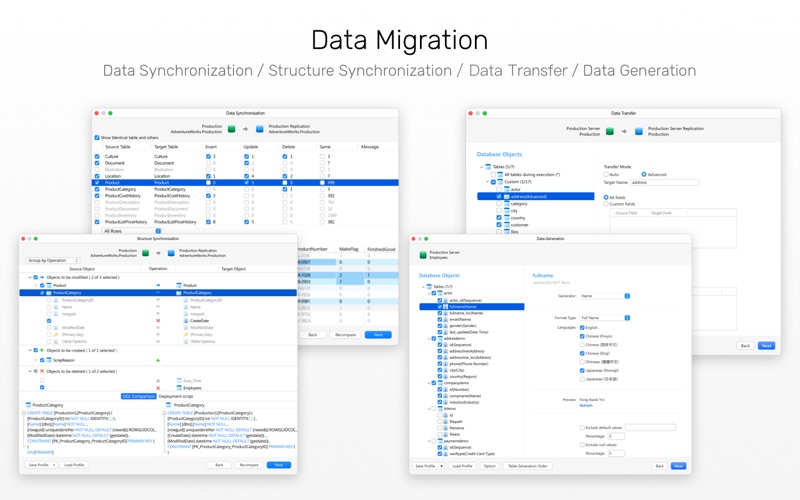
Task: Click green server icon in Data Generation header
Action: (x=423, y=255)
